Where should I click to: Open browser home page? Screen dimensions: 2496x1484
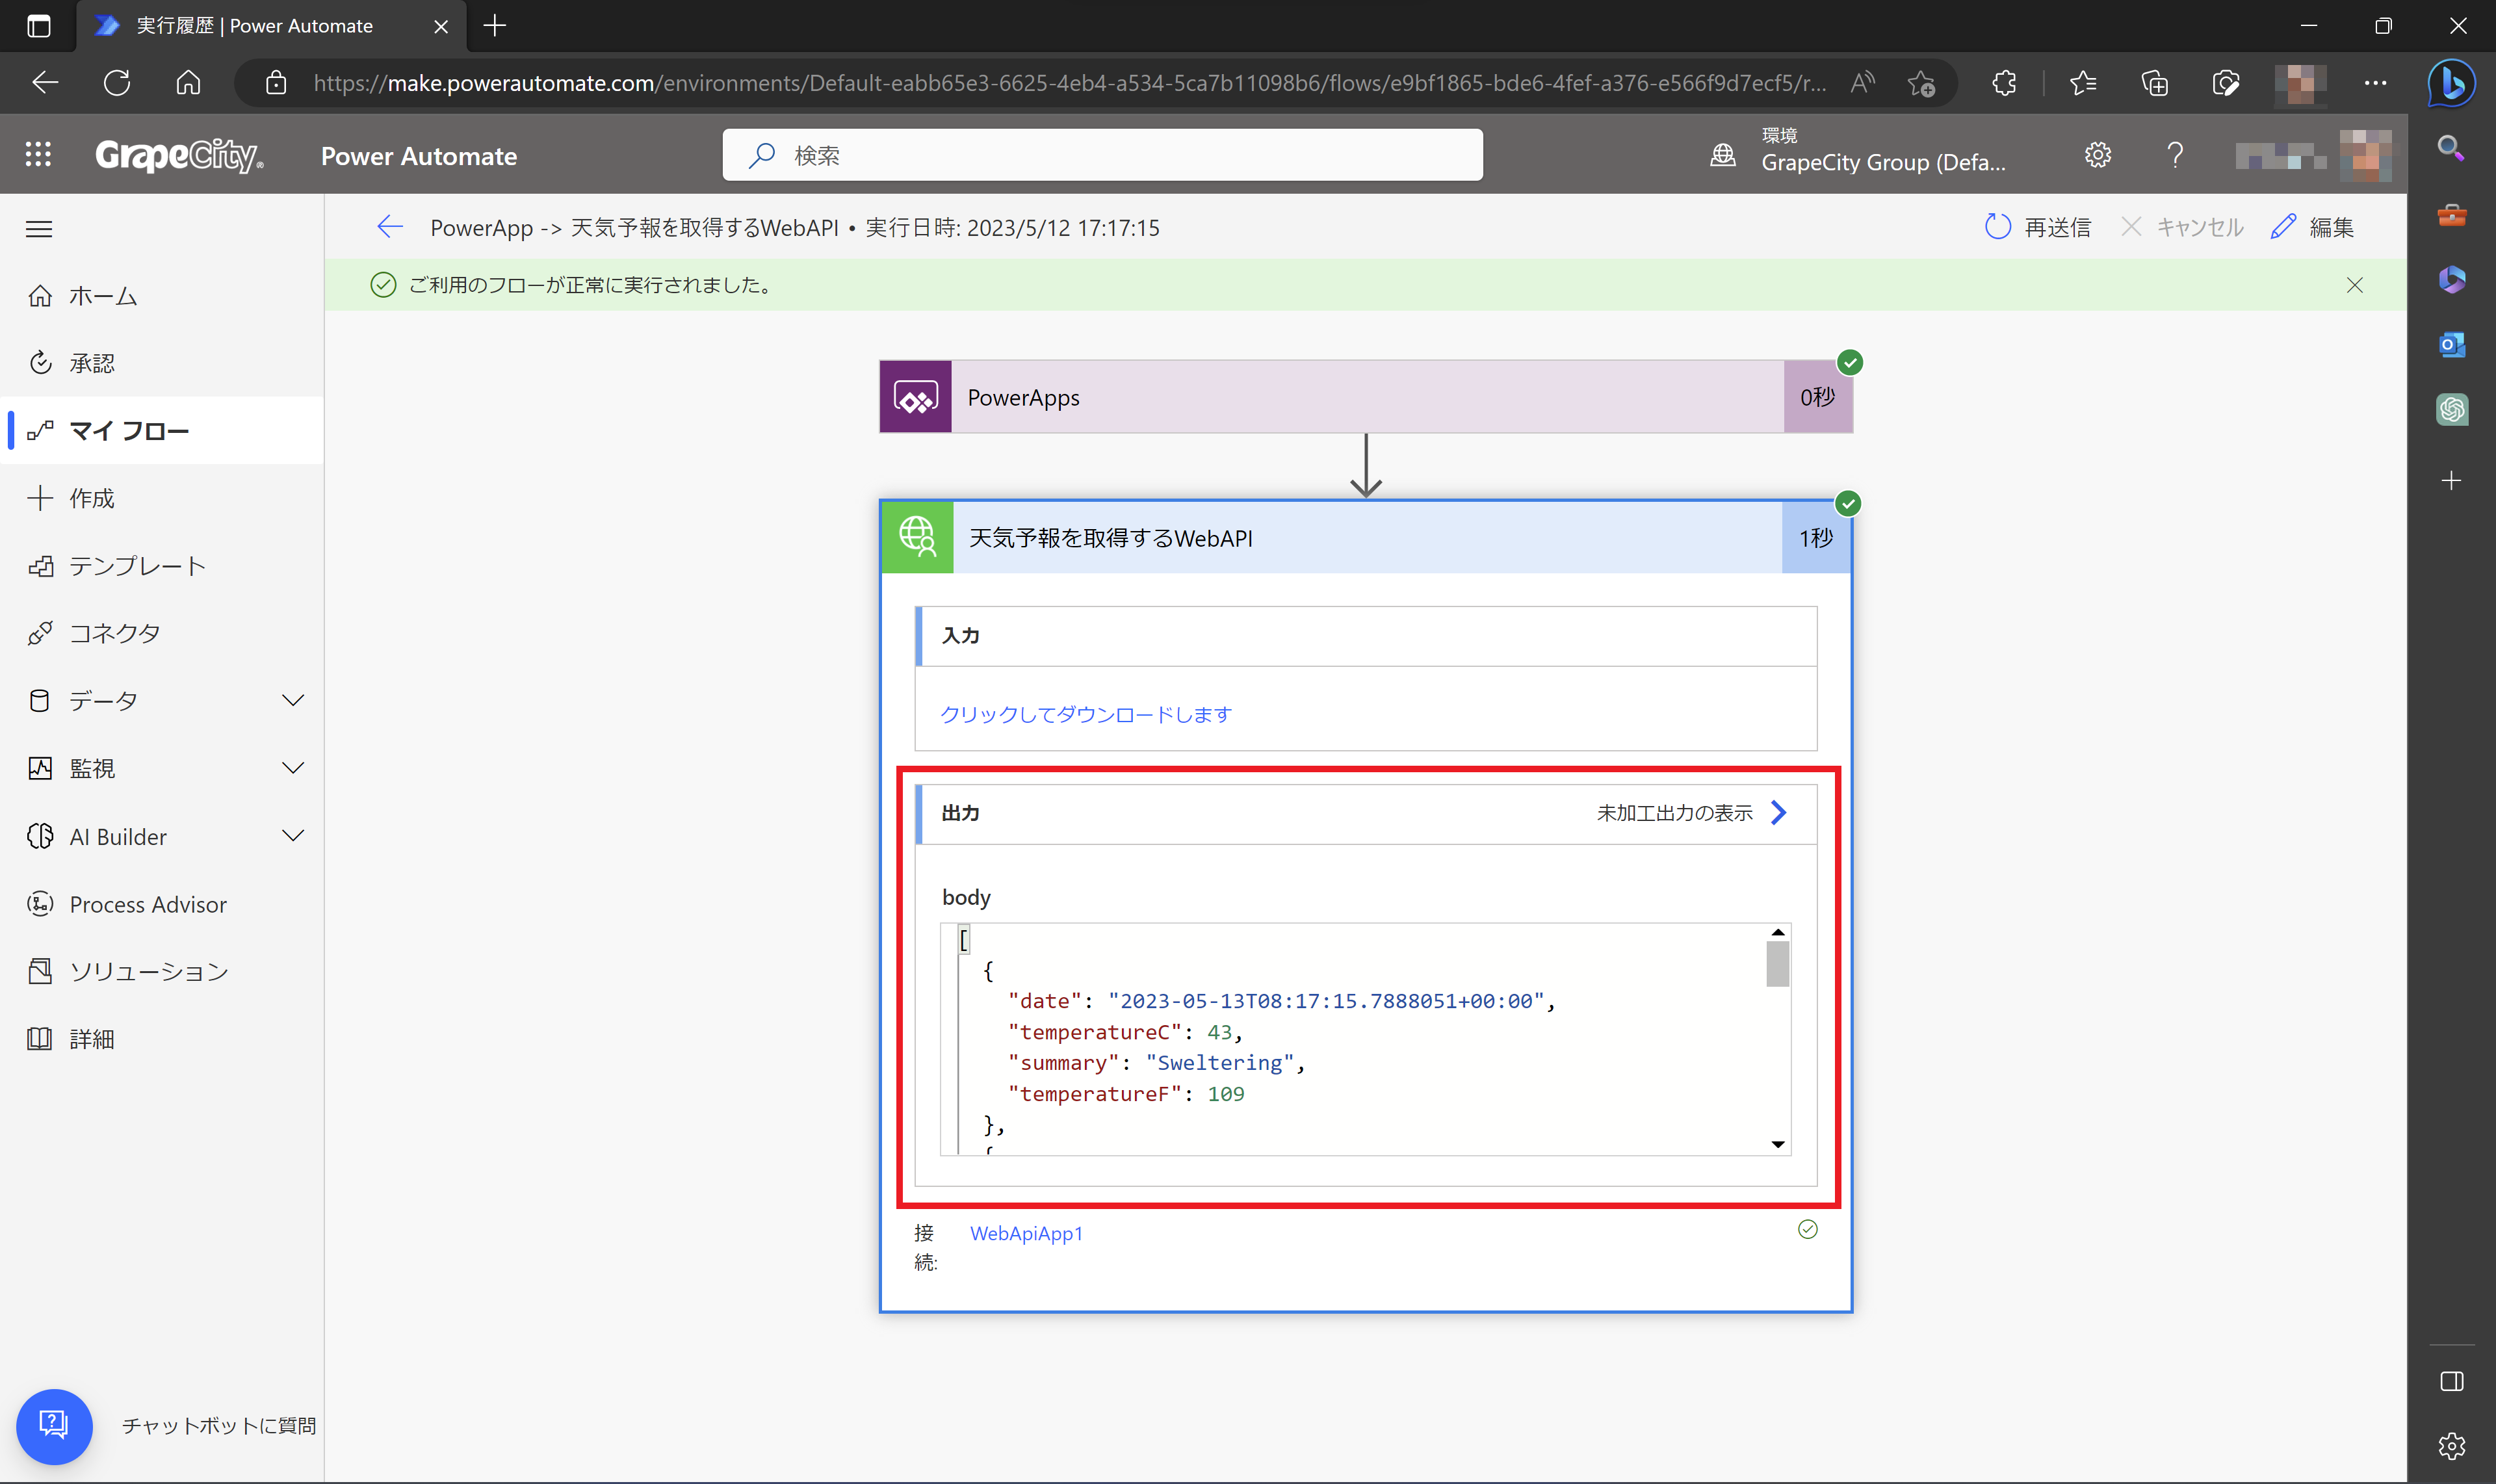tap(188, 82)
